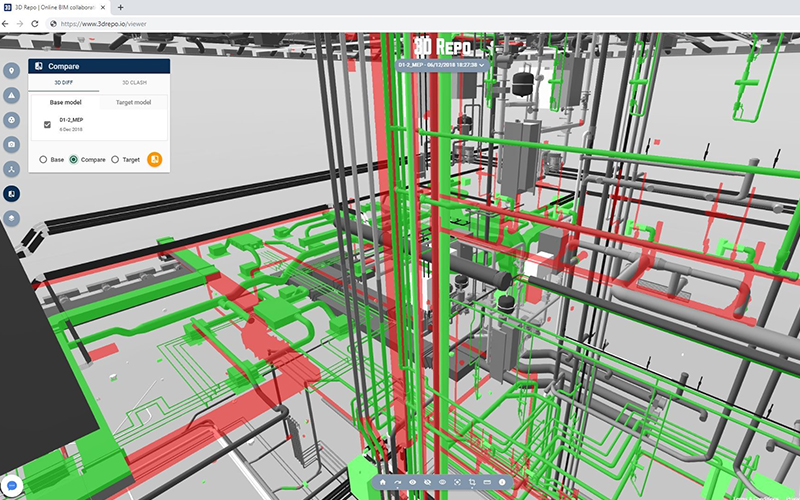
Task: Select the Target radio button
Action: pos(115,159)
